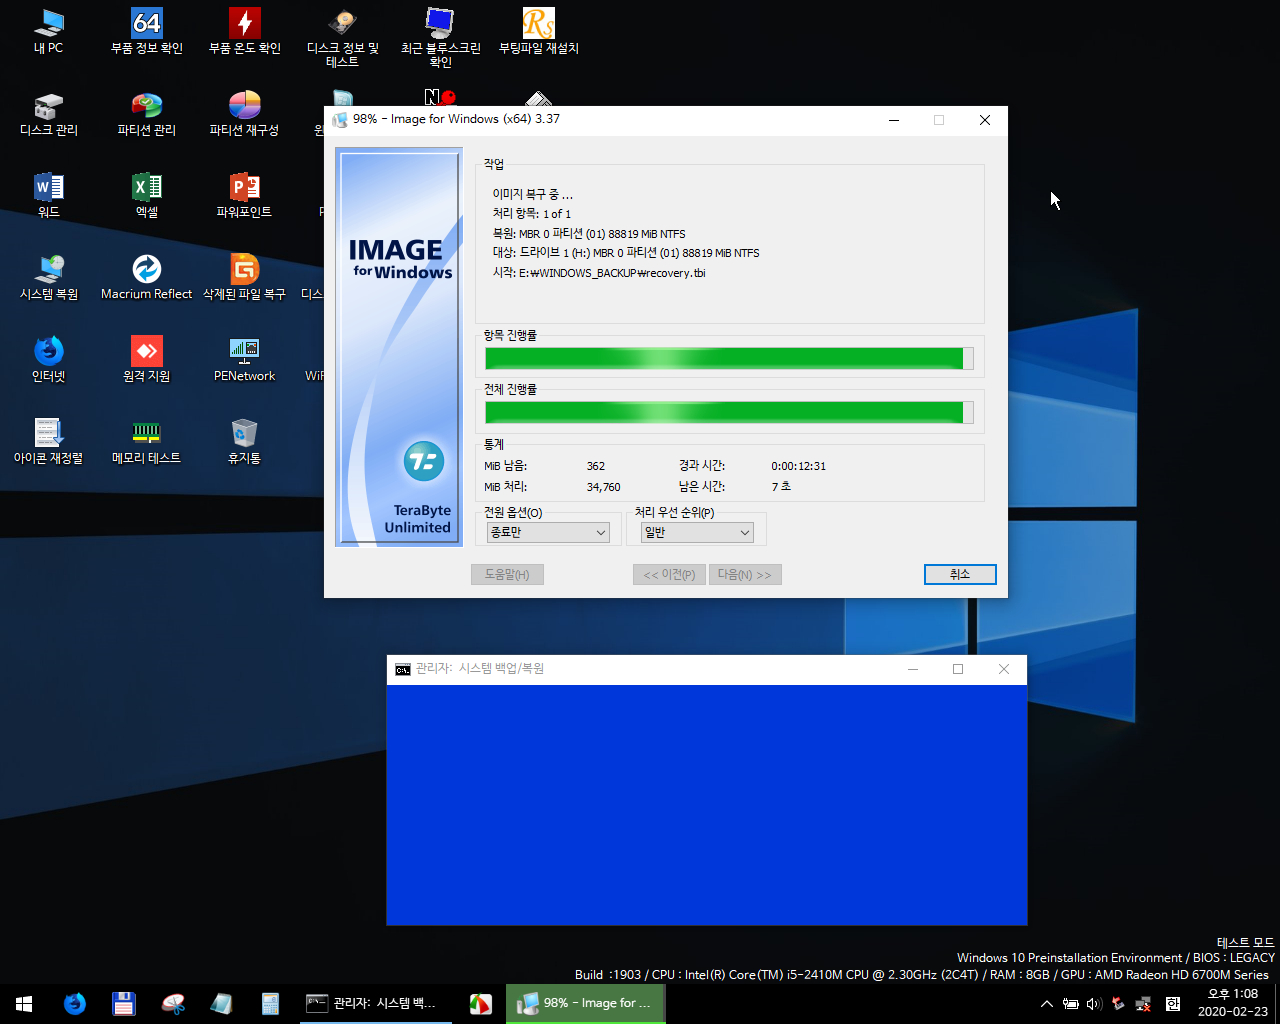The height and width of the screenshot is (1024, 1280).
Task: Open 삭제된 파일 복구 desktop icon
Action: click(245, 278)
